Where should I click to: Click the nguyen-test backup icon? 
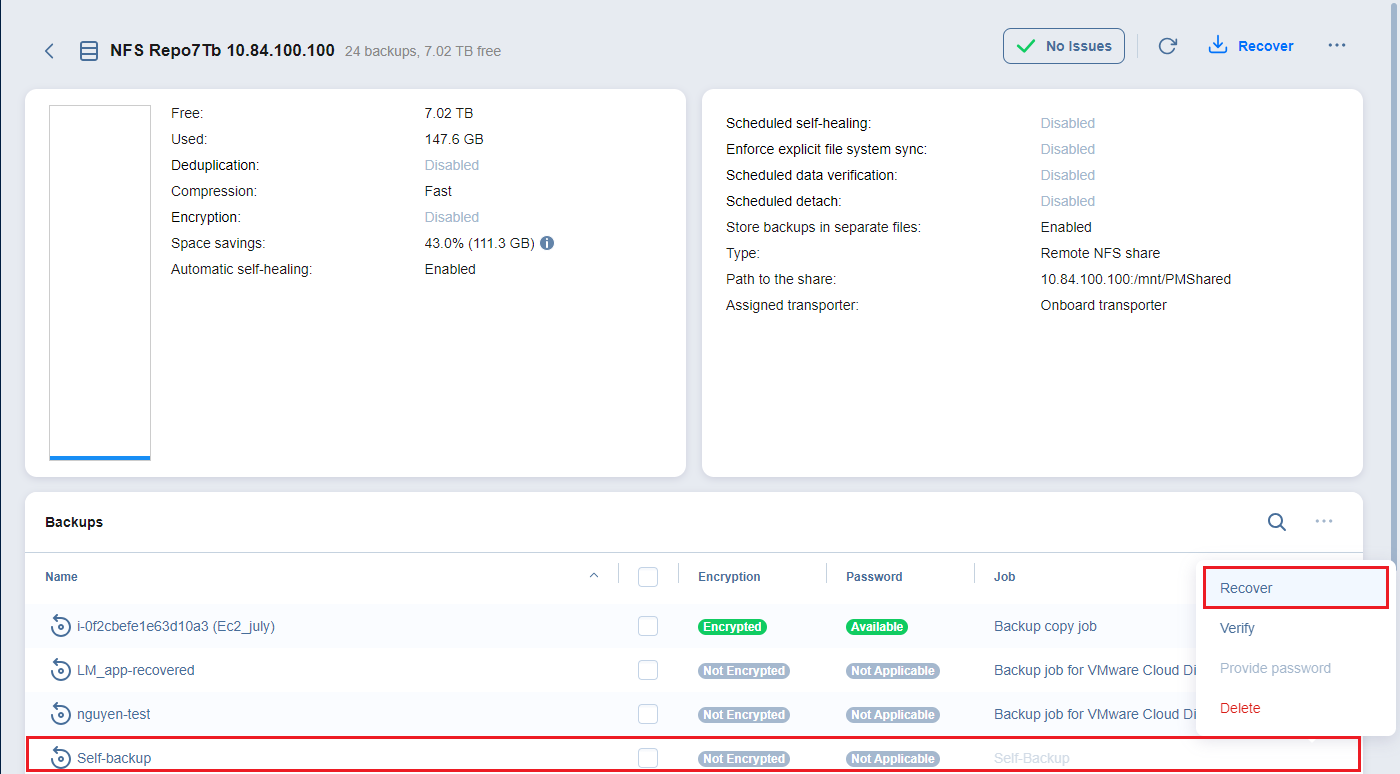(61, 714)
